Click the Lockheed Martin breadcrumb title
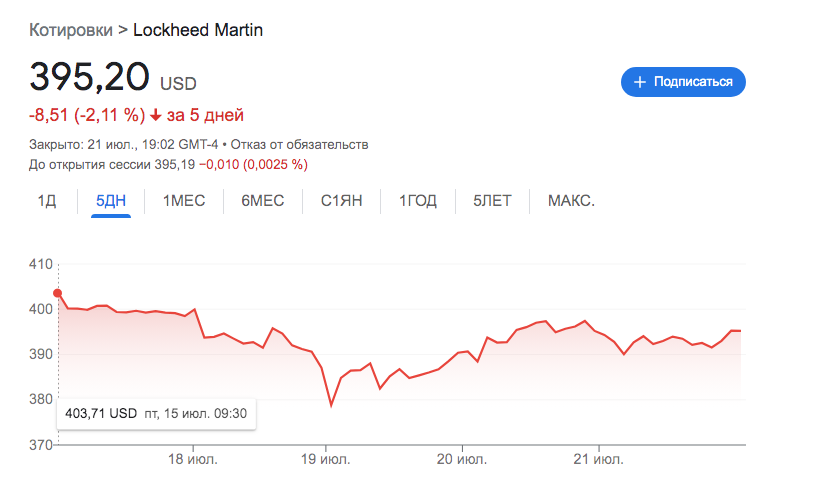This screenshot has height=481, width=813. pyautogui.click(x=198, y=30)
